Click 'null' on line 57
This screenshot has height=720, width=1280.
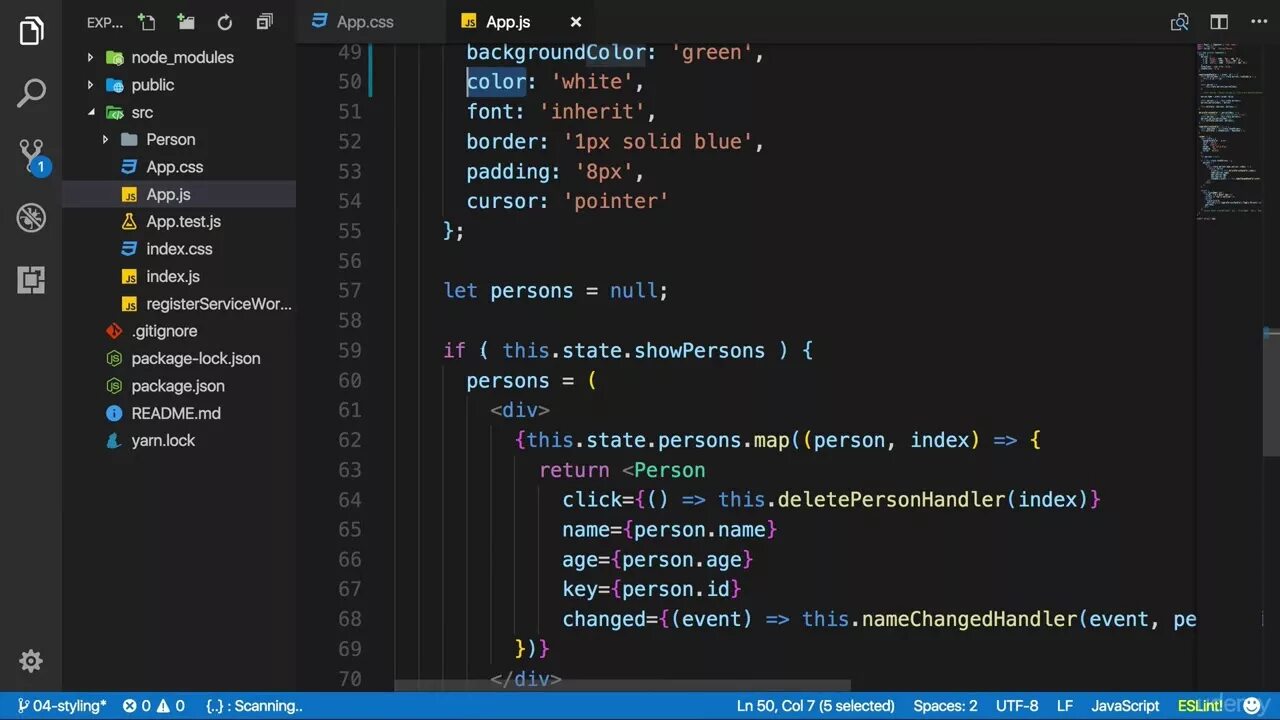point(633,291)
